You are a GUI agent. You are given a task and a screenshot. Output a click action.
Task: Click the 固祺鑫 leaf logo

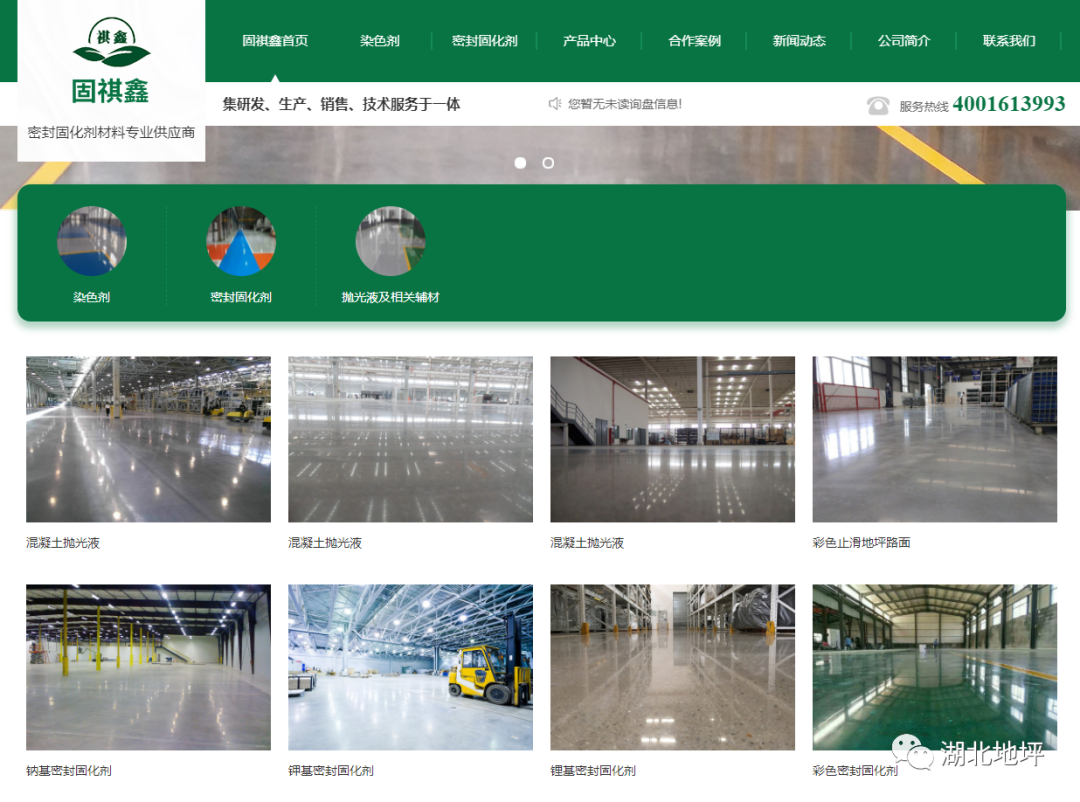[x=111, y=45]
